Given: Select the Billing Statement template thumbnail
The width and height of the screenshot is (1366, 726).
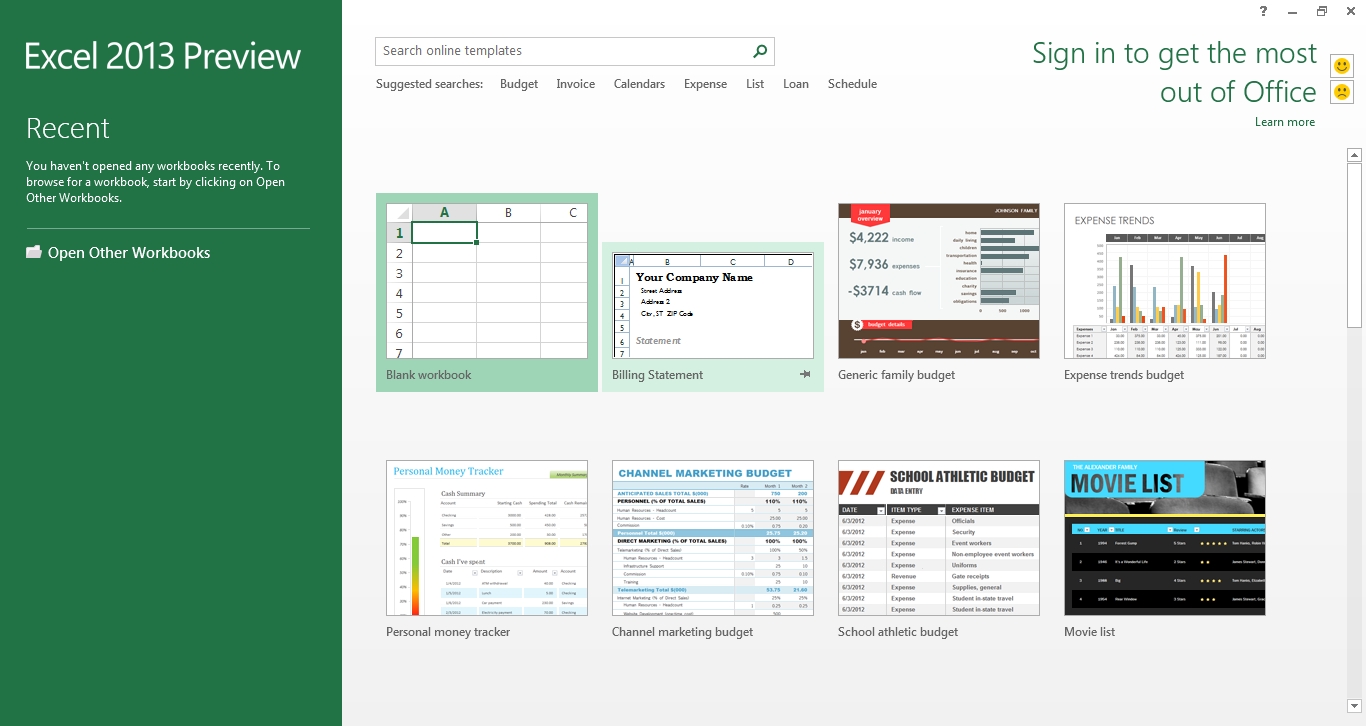Looking at the screenshot, I should [x=713, y=305].
